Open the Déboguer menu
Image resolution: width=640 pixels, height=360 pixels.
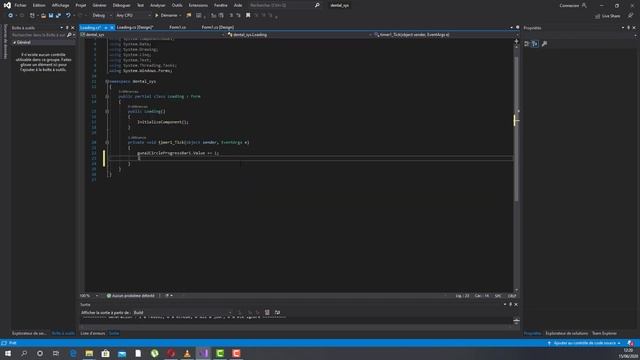(x=121, y=5)
